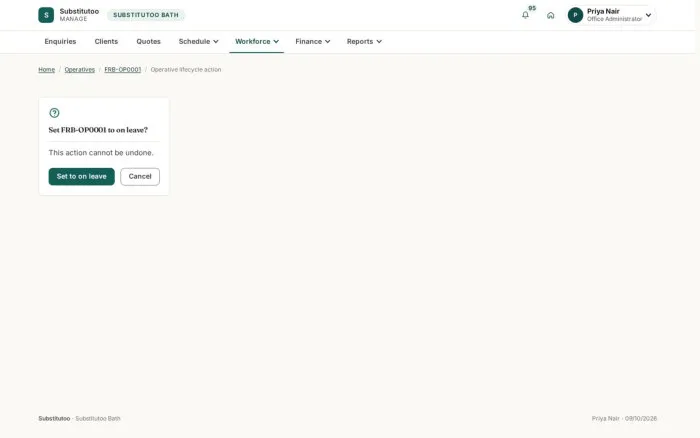Open the Enquiries tab
The height and width of the screenshot is (438, 700).
click(60, 42)
